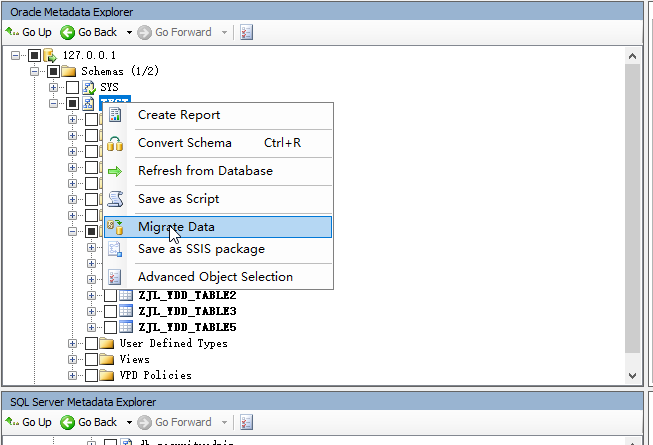Image resolution: width=653 pixels, height=445 pixels.
Task: Choose Create Report from context menu
Action: pos(218,115)
